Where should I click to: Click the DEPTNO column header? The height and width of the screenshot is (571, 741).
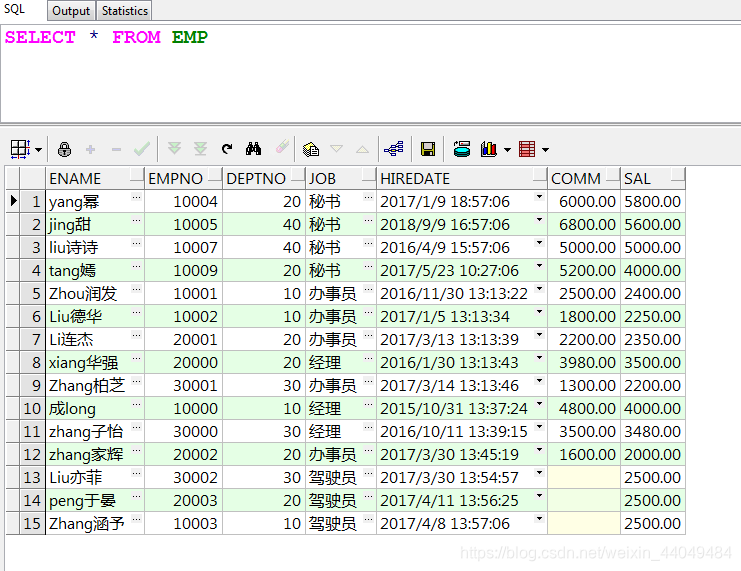pos(264,178)
